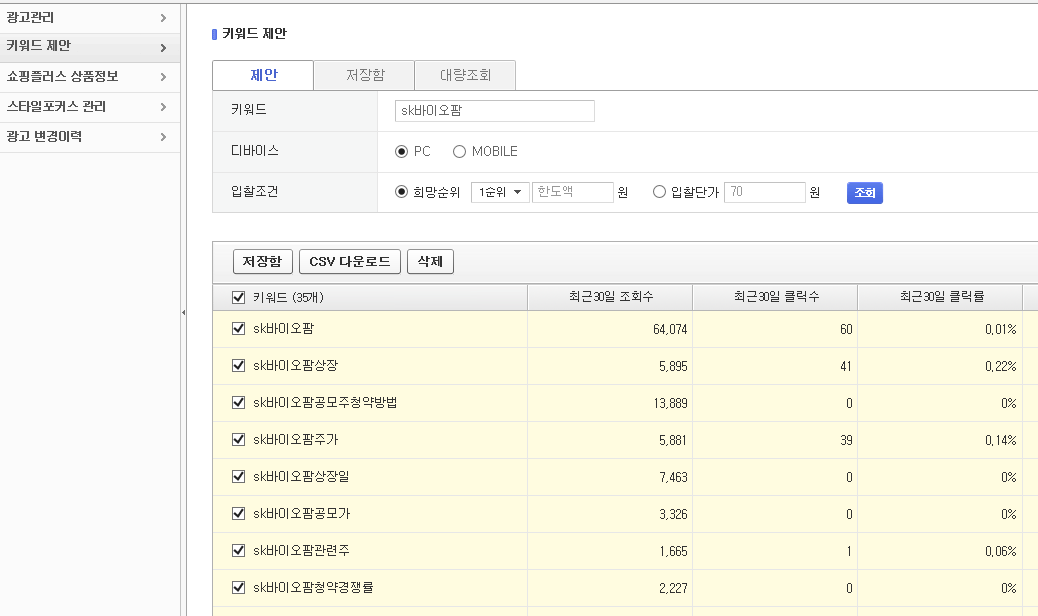This screenshot has width=1038, height=616.
Task: Sort by 최근30일 조회수 column header
Action: [x=610, y=297]
